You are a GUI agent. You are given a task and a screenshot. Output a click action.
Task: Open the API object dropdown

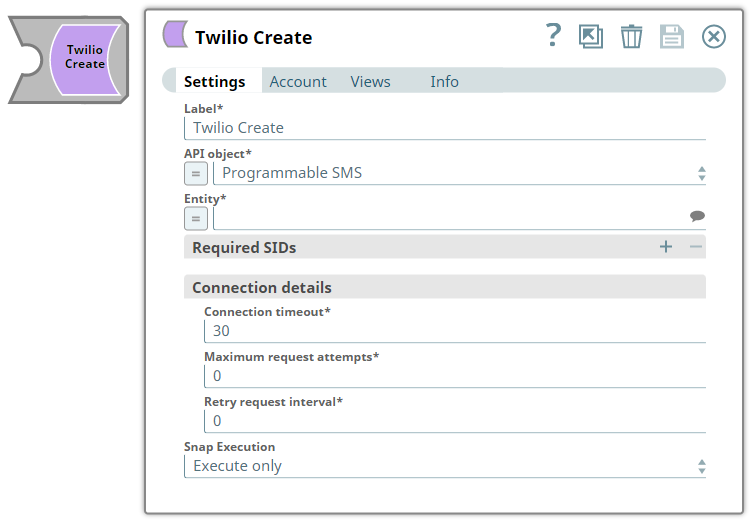460,173
